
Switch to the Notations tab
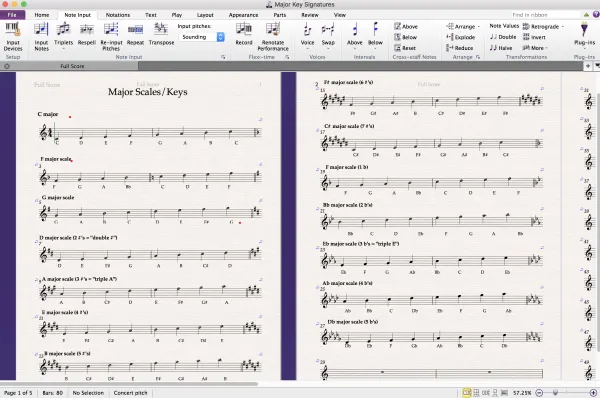point(118,15)
